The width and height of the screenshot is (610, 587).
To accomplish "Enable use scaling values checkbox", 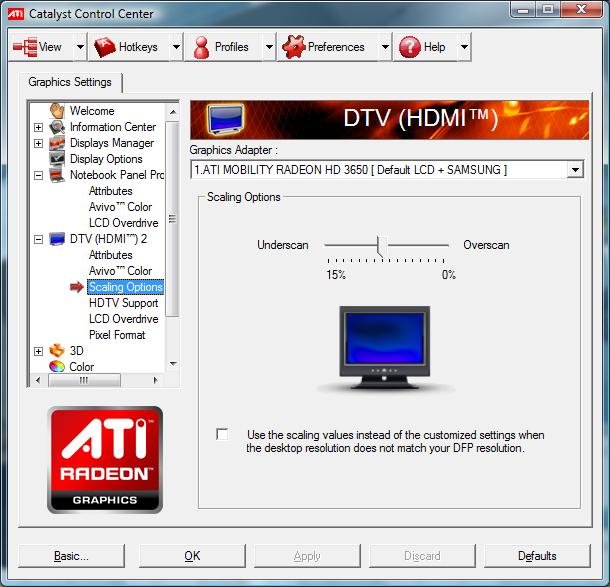I will pyautogui.click(x=222, y=434).
